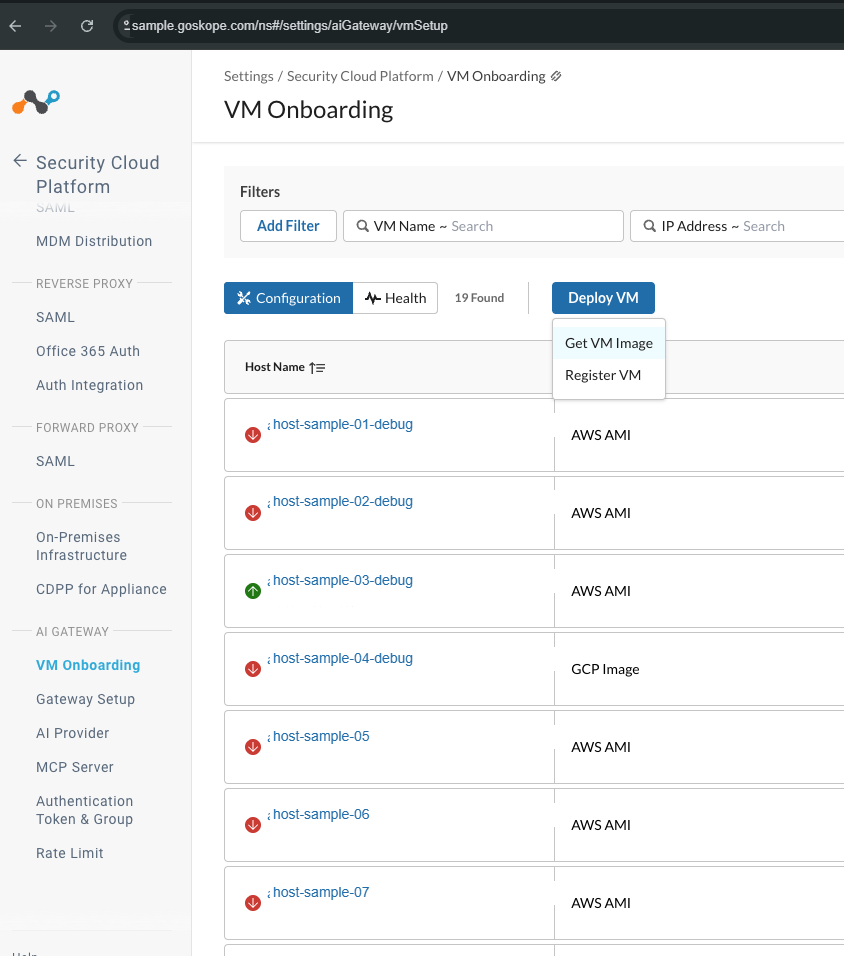Click red down status icon for host-sample-04-debug

253,669
